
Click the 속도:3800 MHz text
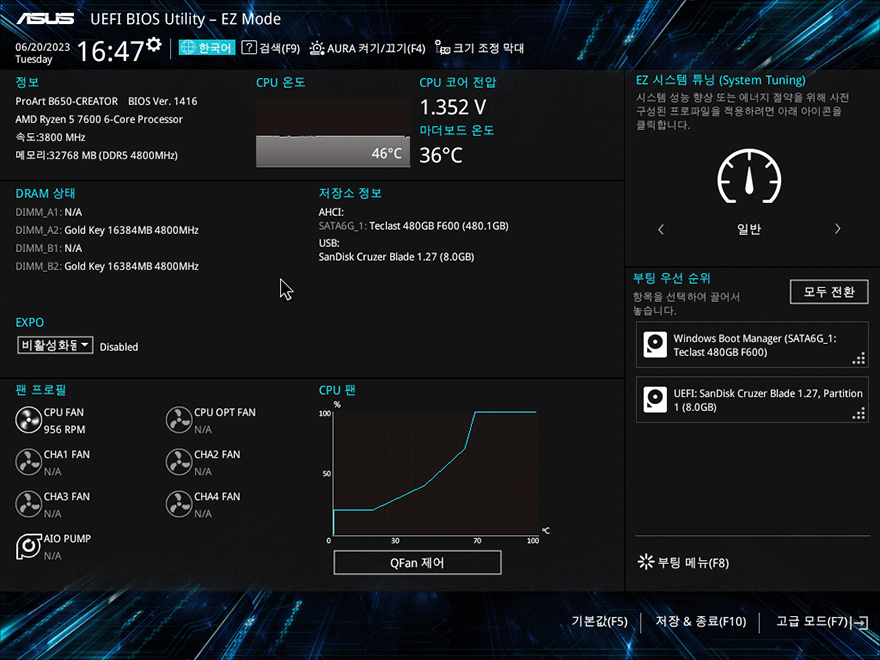(x=51, y=137)
